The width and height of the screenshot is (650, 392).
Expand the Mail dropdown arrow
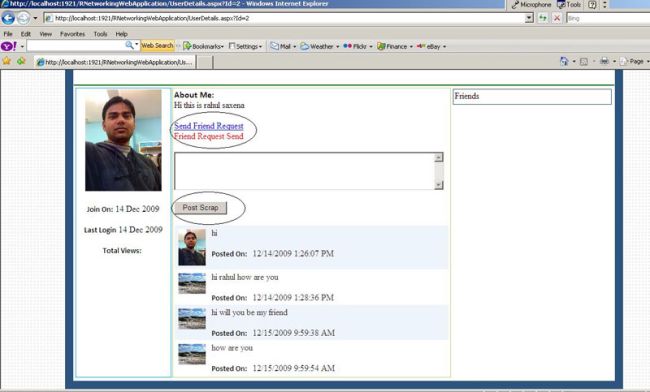tap(295, 47)
